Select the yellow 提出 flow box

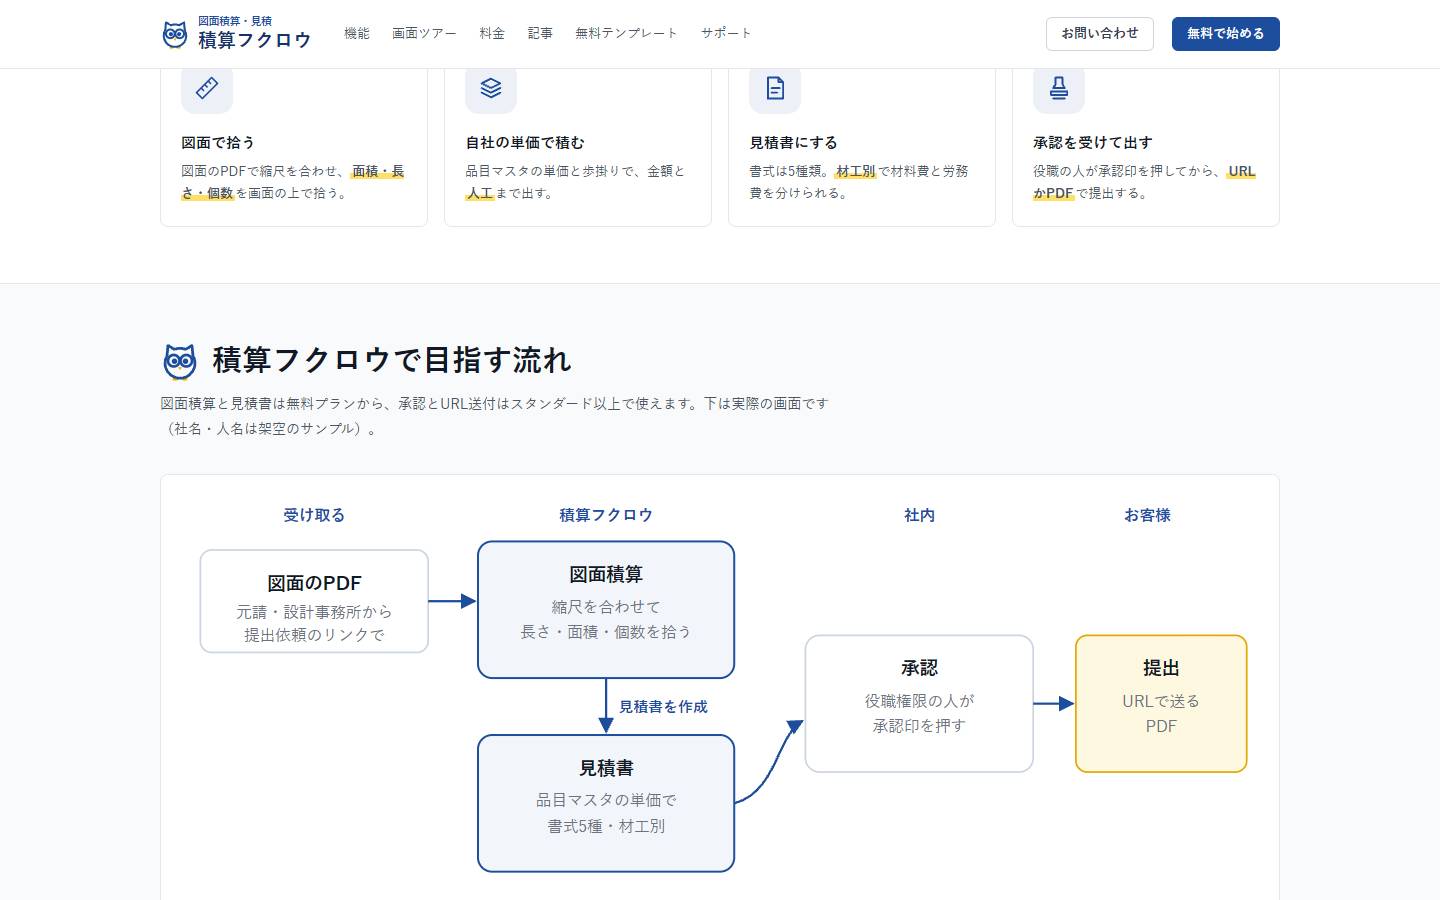coord(1161,703)
